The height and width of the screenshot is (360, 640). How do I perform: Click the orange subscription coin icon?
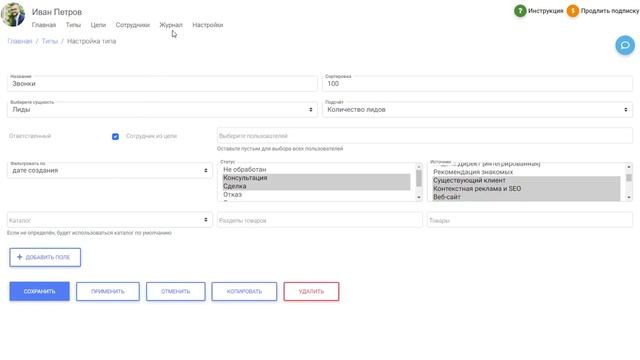point(573,11)
